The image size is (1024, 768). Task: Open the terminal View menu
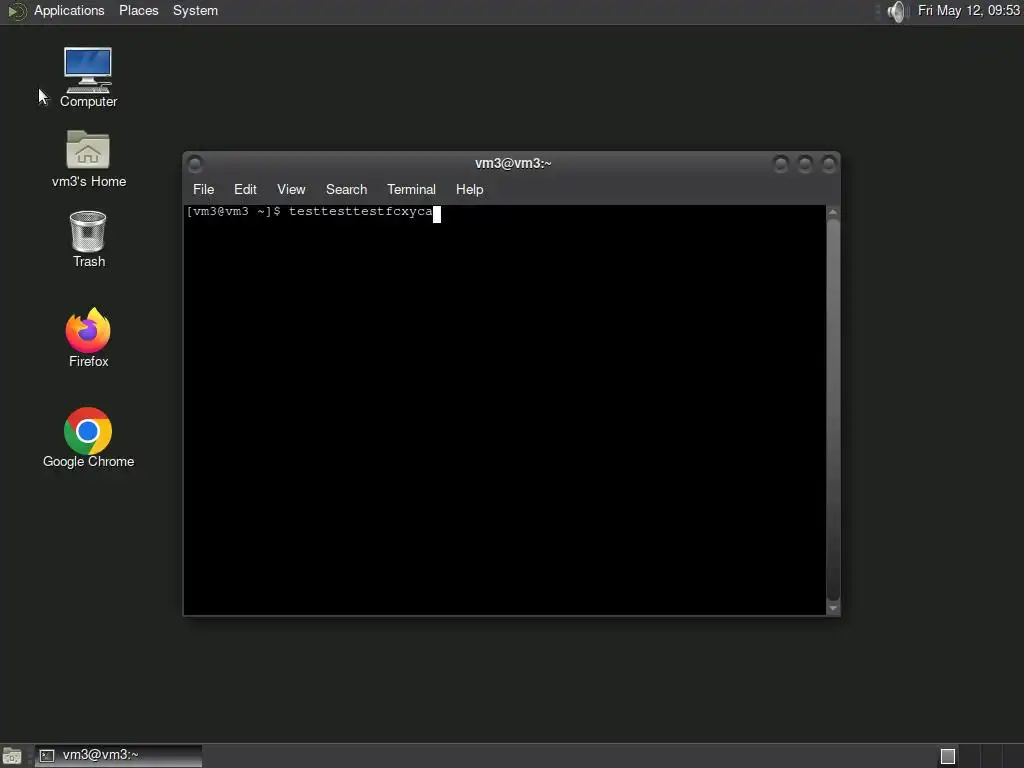[x=291, y=189]
